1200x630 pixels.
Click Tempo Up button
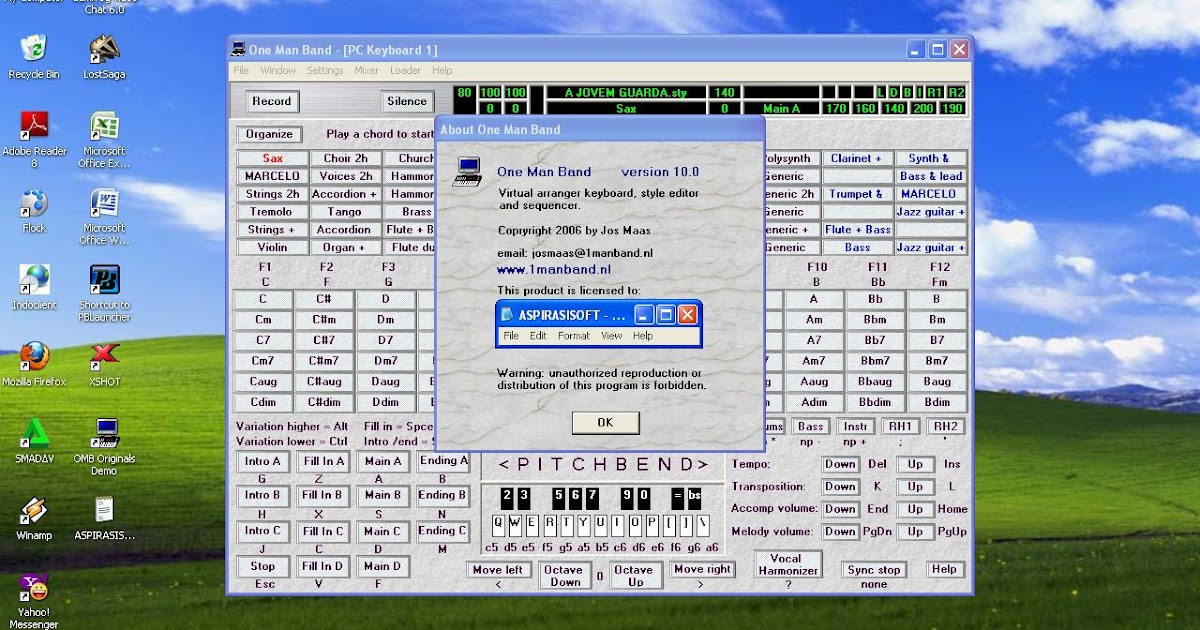(x=915, y=464)
